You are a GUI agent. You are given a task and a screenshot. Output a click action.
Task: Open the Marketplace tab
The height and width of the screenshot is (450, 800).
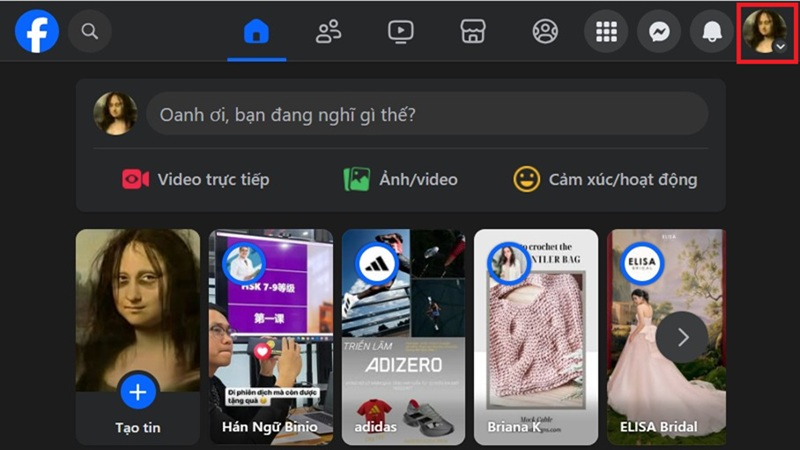pos(473,32)
